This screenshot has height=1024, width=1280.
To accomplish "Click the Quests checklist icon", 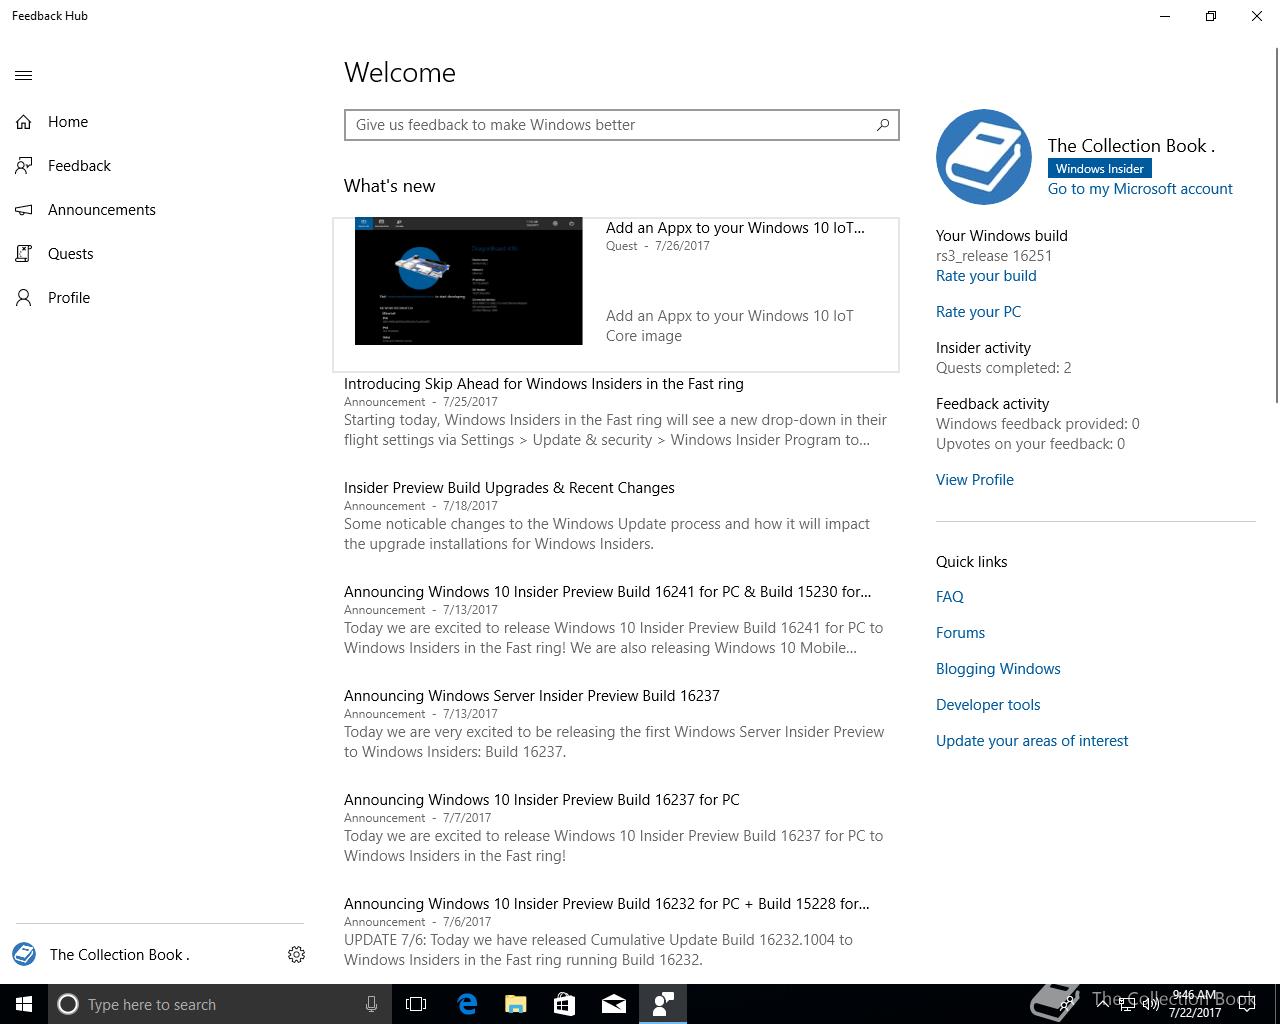I will click(24, 254).
